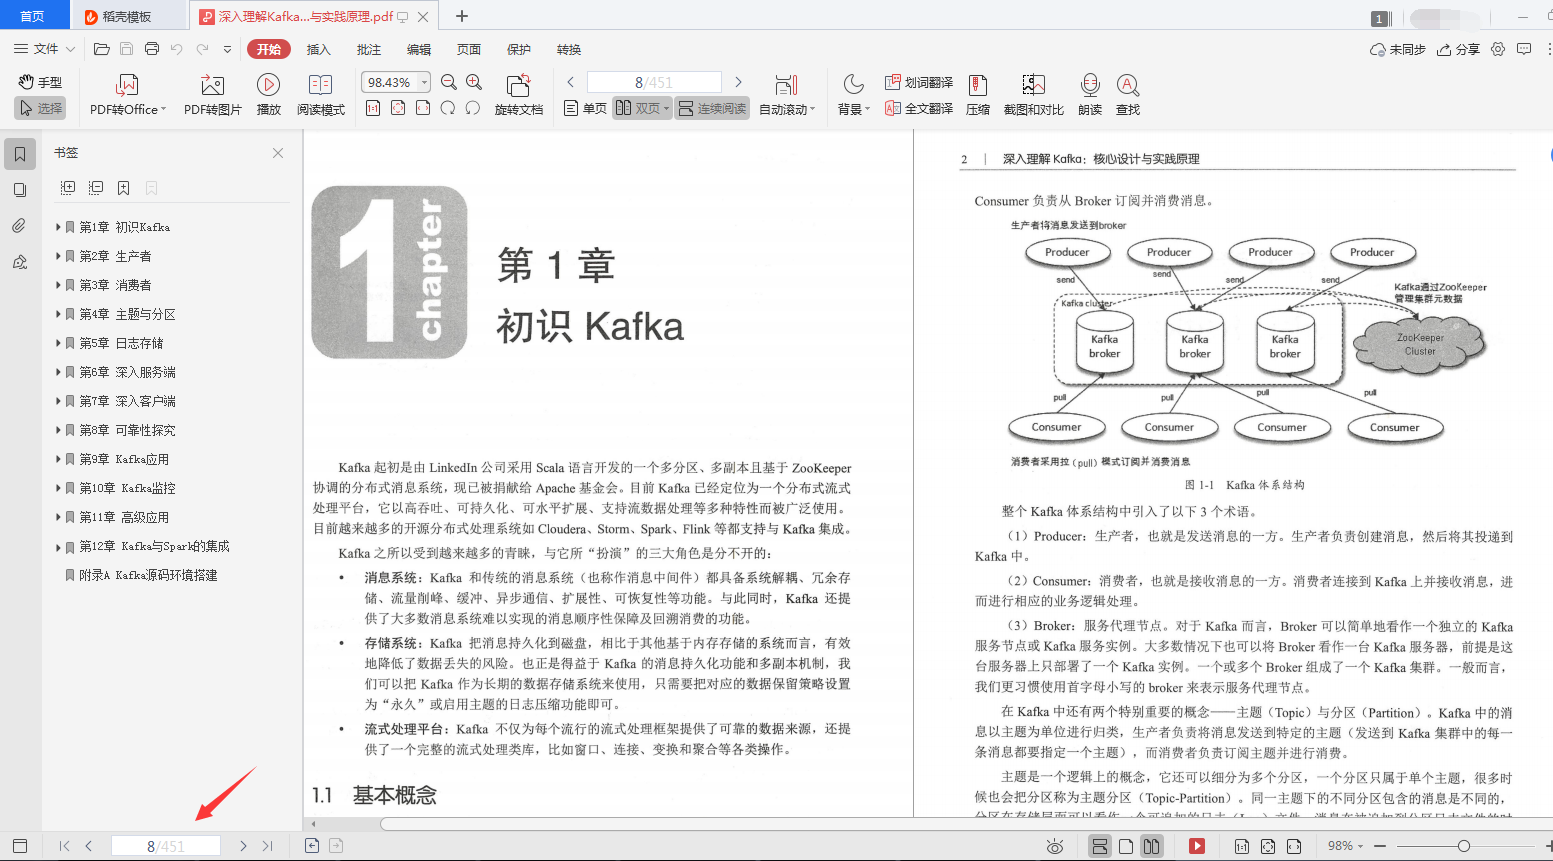Open the feedback message icon
1553x861 pixels.
(1524, 49)
